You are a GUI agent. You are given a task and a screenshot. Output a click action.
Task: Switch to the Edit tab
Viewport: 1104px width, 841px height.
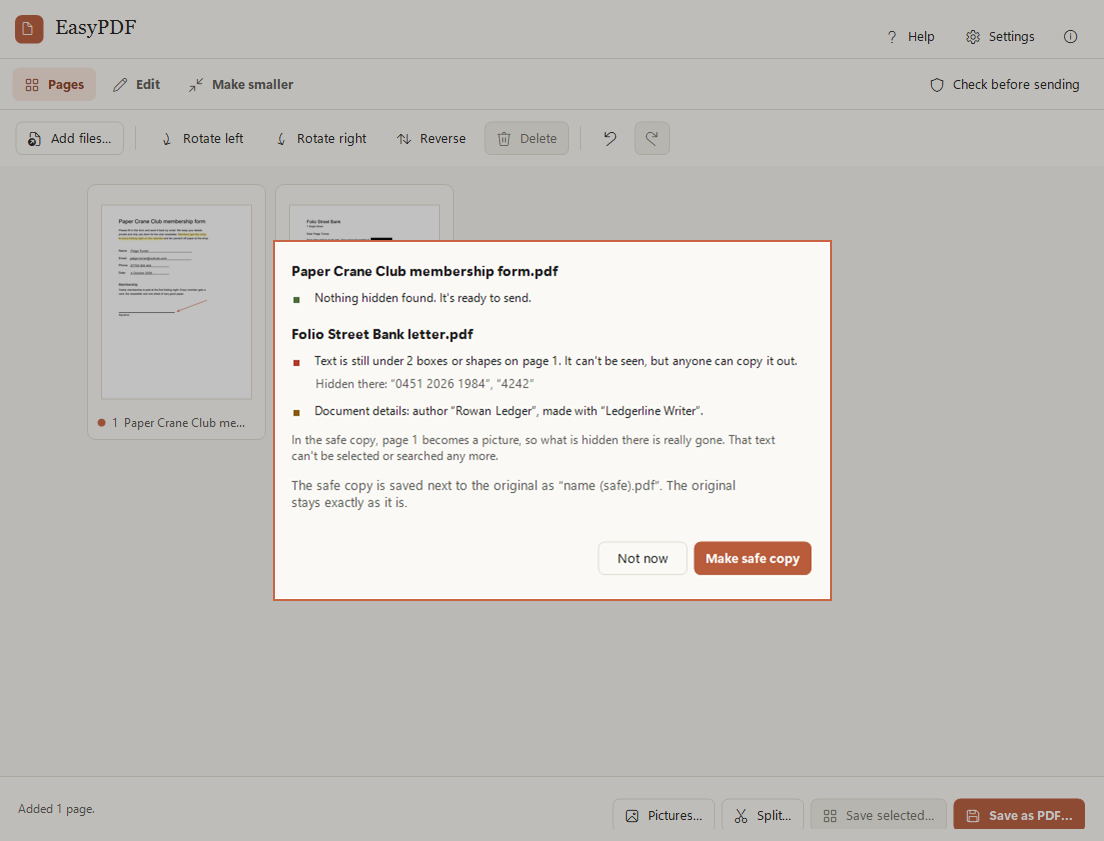pos(137,85)
